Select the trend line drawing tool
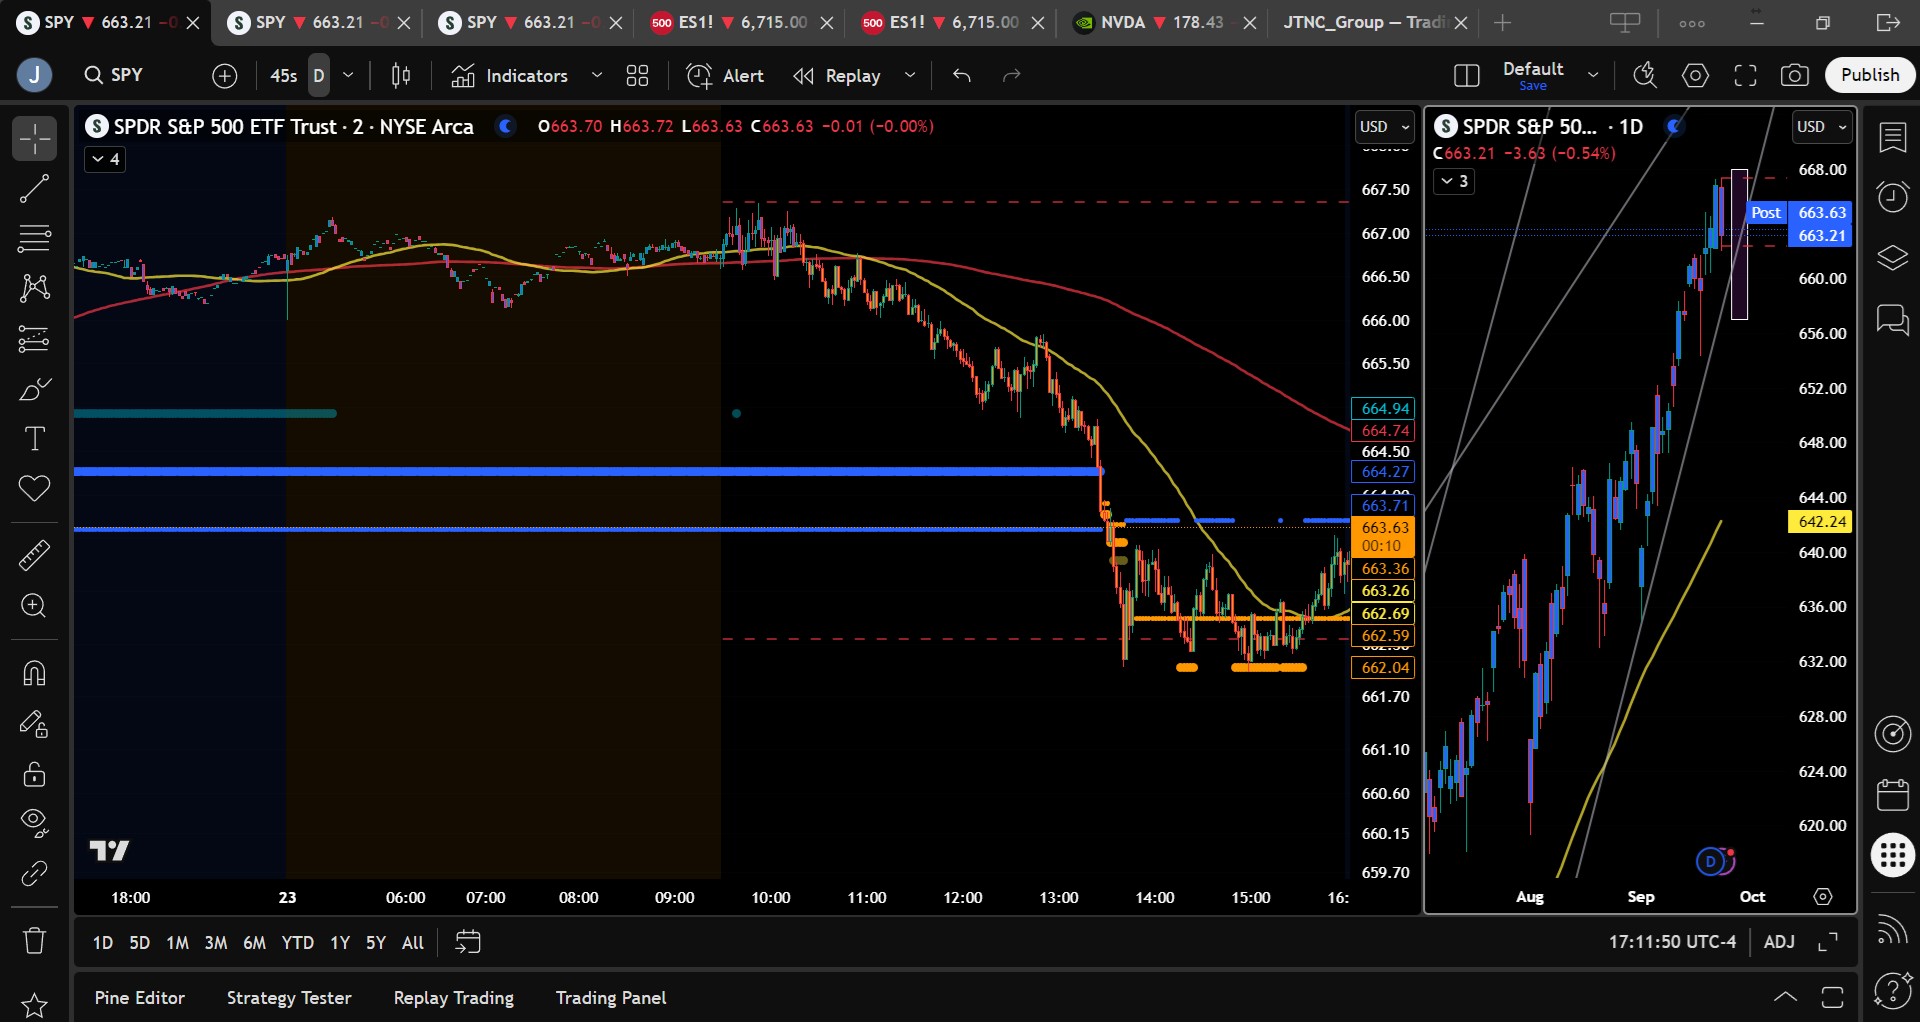The image size is (1920, 1025). tap(34, 188)
